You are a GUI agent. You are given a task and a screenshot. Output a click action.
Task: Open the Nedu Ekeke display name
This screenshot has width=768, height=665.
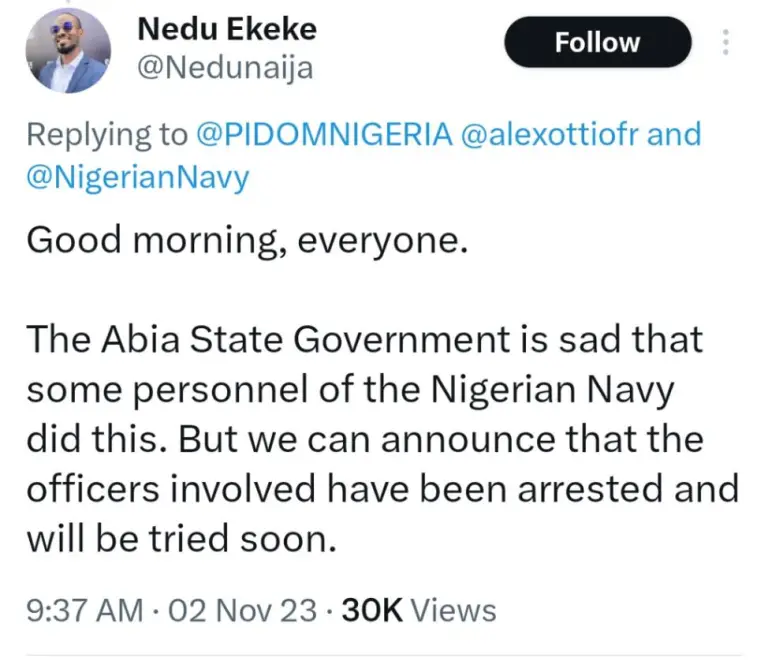(x=225, y=29)
